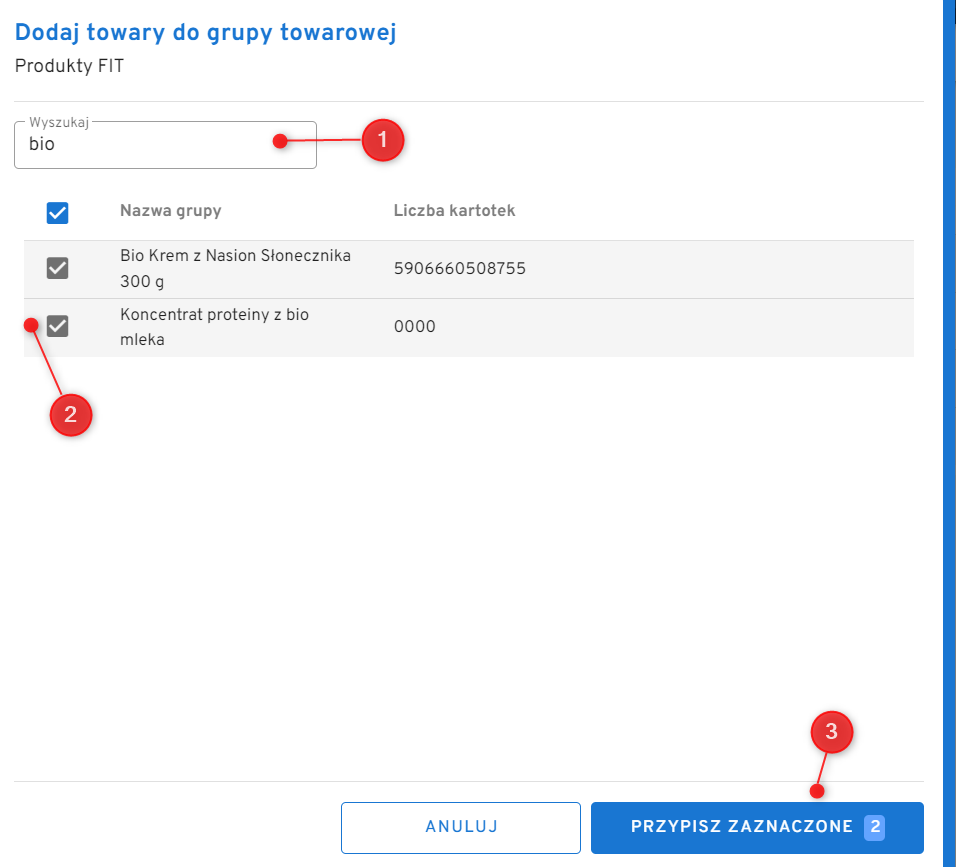Click the red annotation marker number 1
Image resolution: width=956 pixels, height=867 pixels.
tap(382, 140)
